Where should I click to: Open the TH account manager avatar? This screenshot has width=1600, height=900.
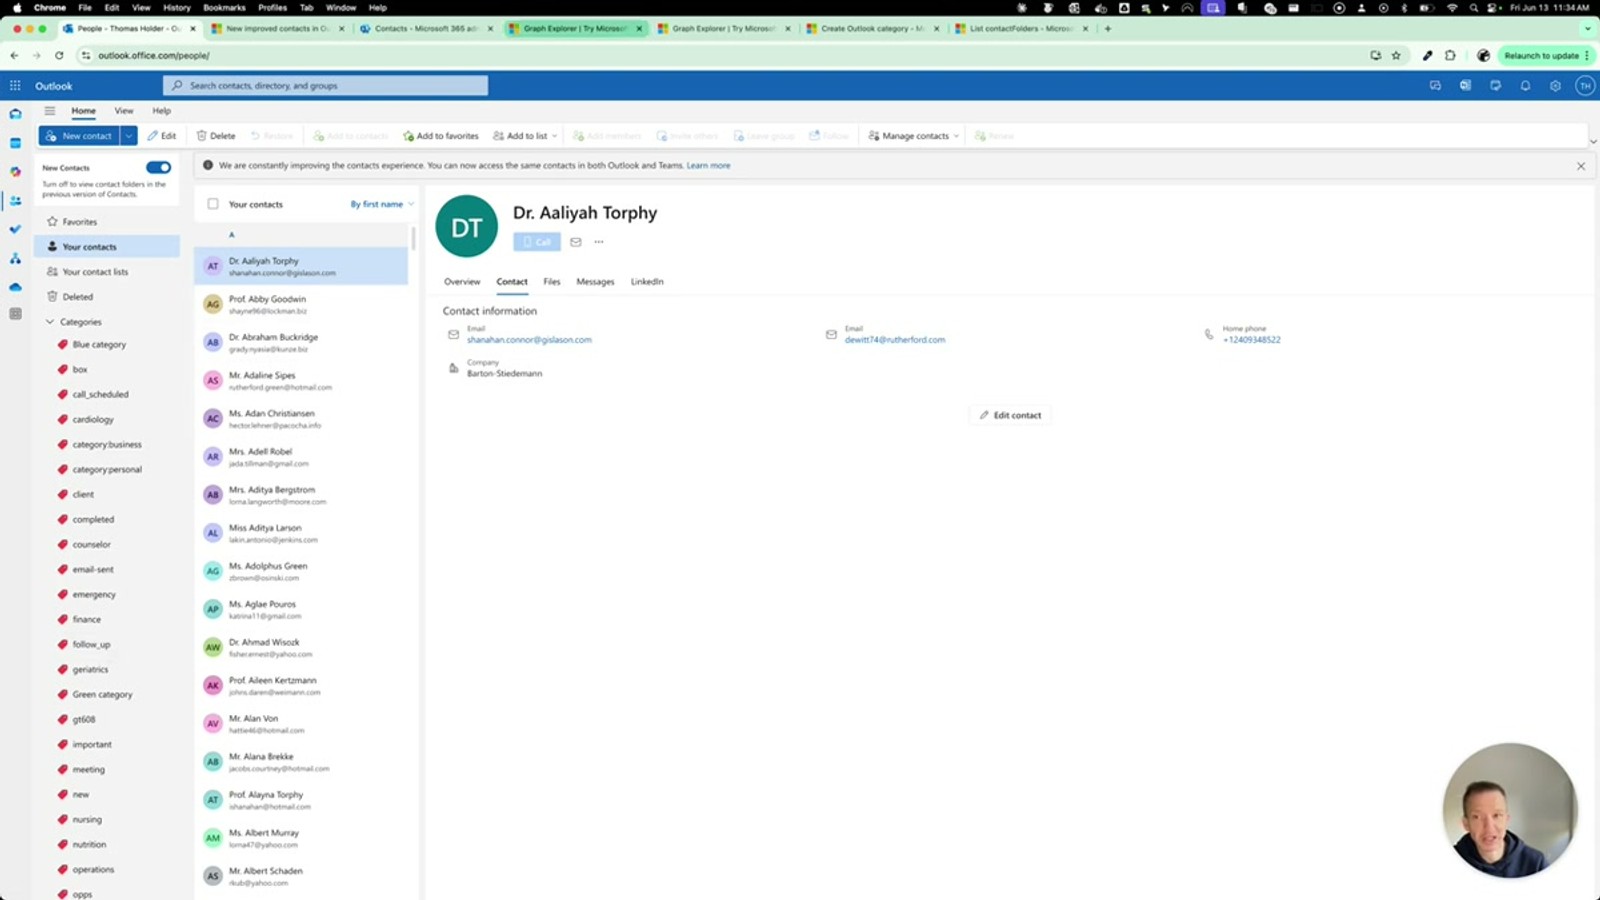pos(1585,86)
